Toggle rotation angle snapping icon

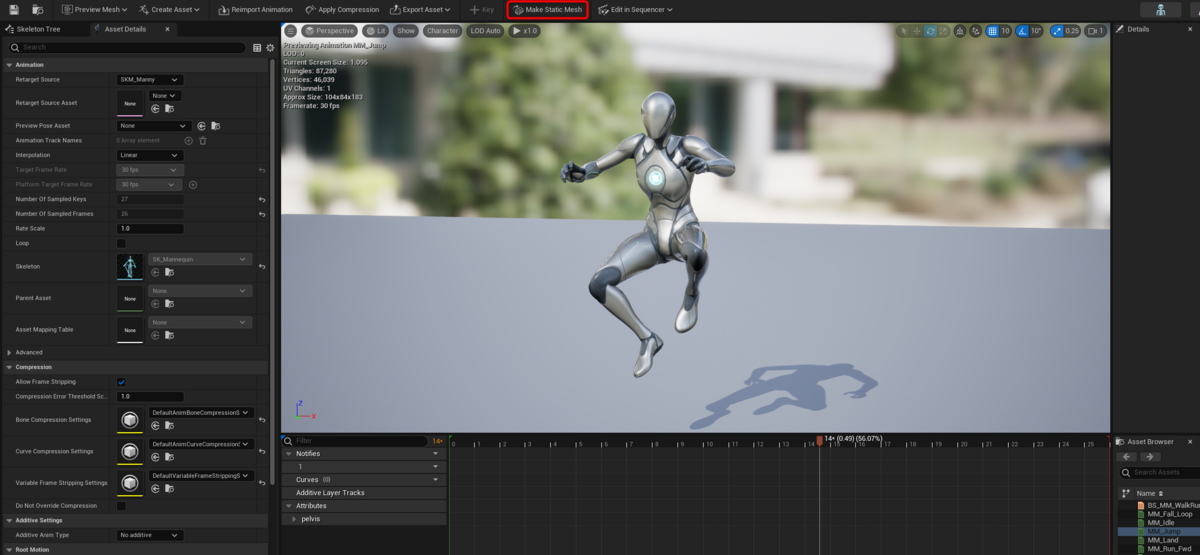pos(1022,31)
